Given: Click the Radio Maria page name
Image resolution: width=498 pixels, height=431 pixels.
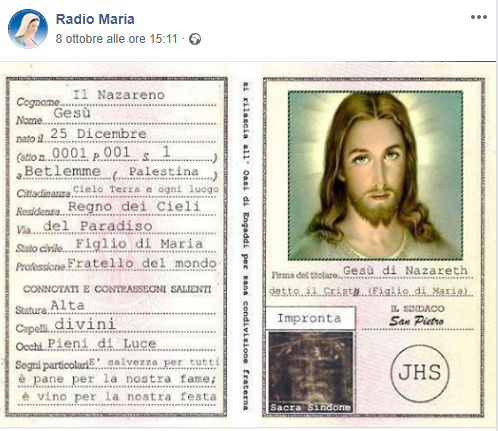Looking at the screenshot, I should coord(95,19).
